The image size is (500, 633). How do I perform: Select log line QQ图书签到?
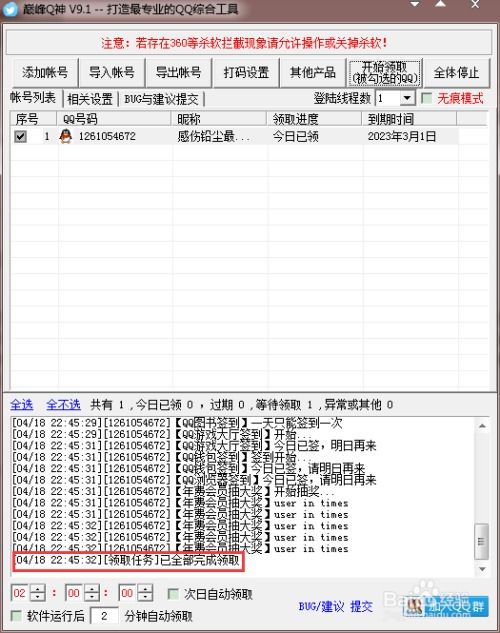178,423
